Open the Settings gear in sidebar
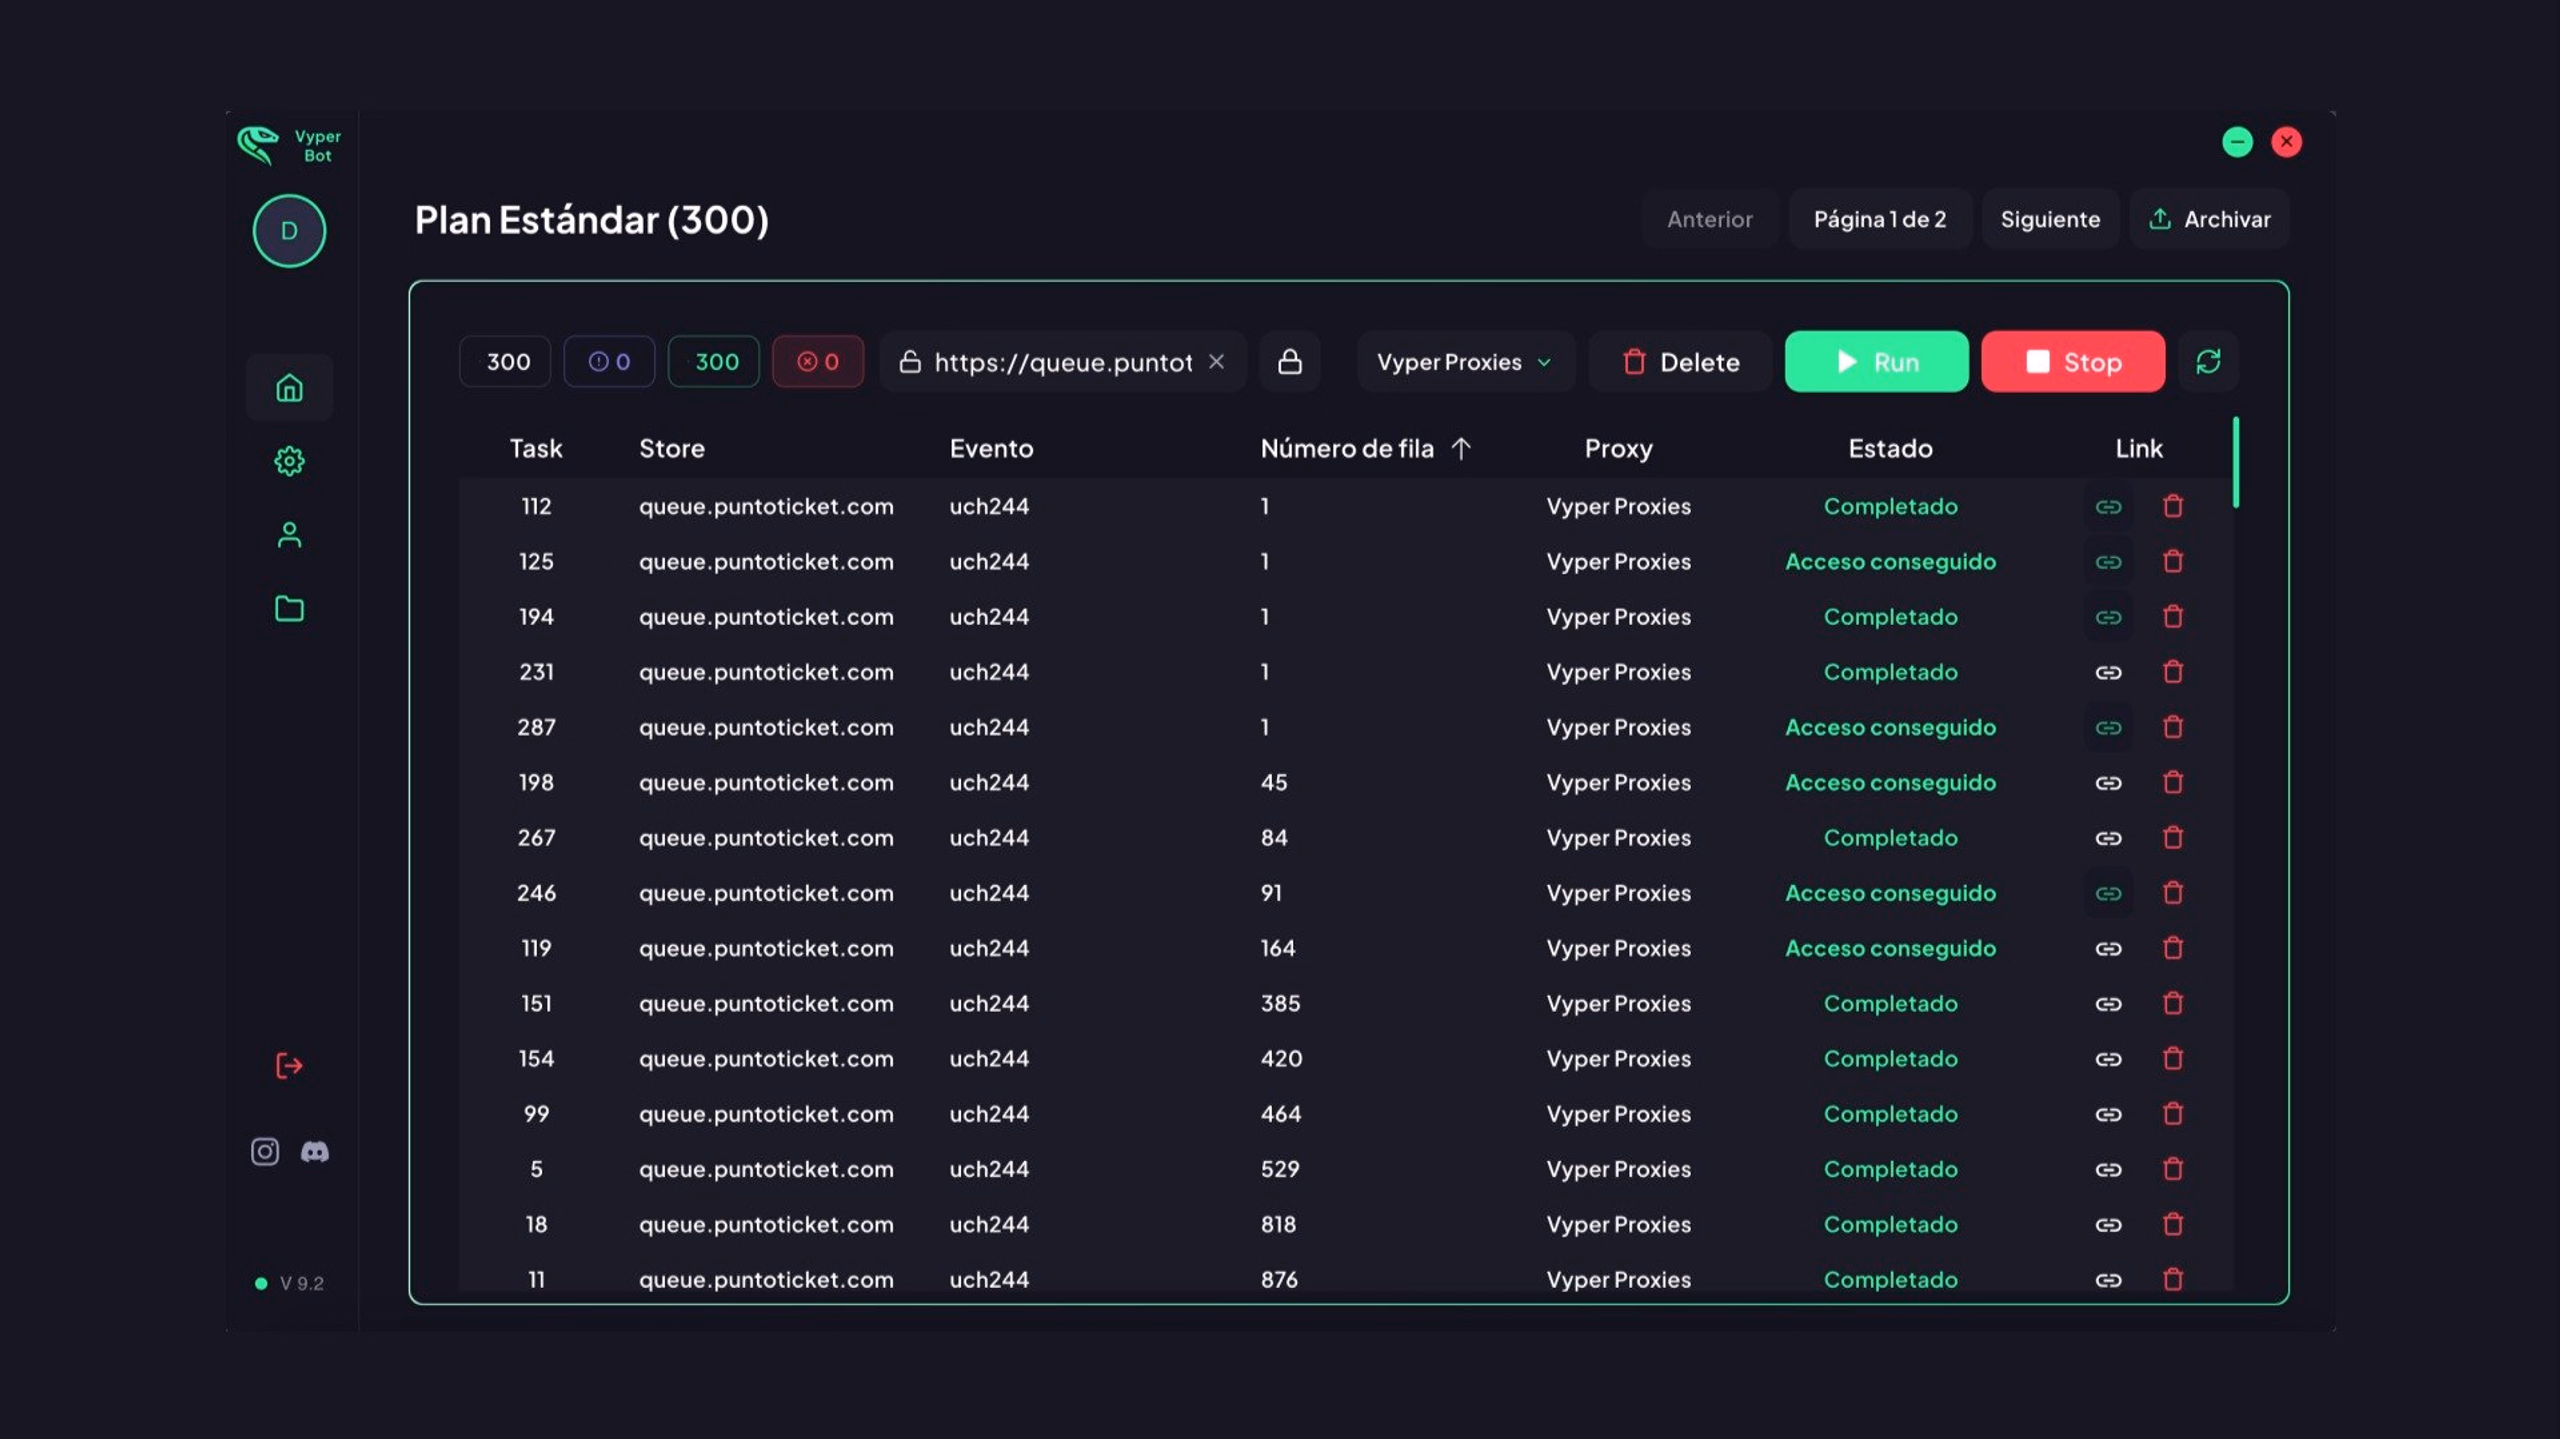The height and width of the screenshot is (1439, 2560). tap(289, 461)
